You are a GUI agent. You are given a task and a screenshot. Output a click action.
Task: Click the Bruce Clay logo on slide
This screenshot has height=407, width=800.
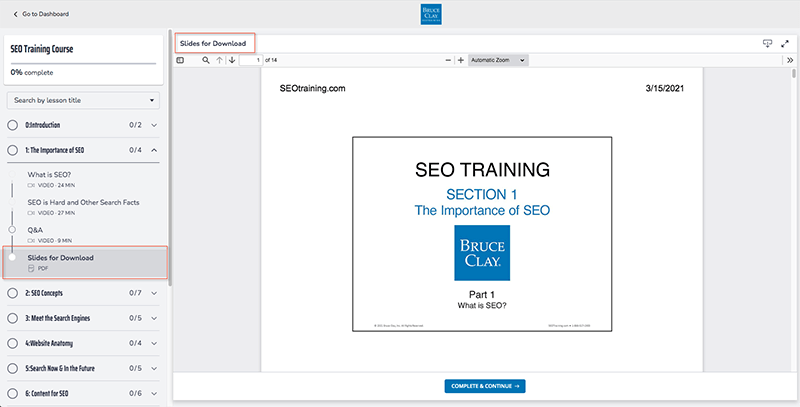click(482, 253)
